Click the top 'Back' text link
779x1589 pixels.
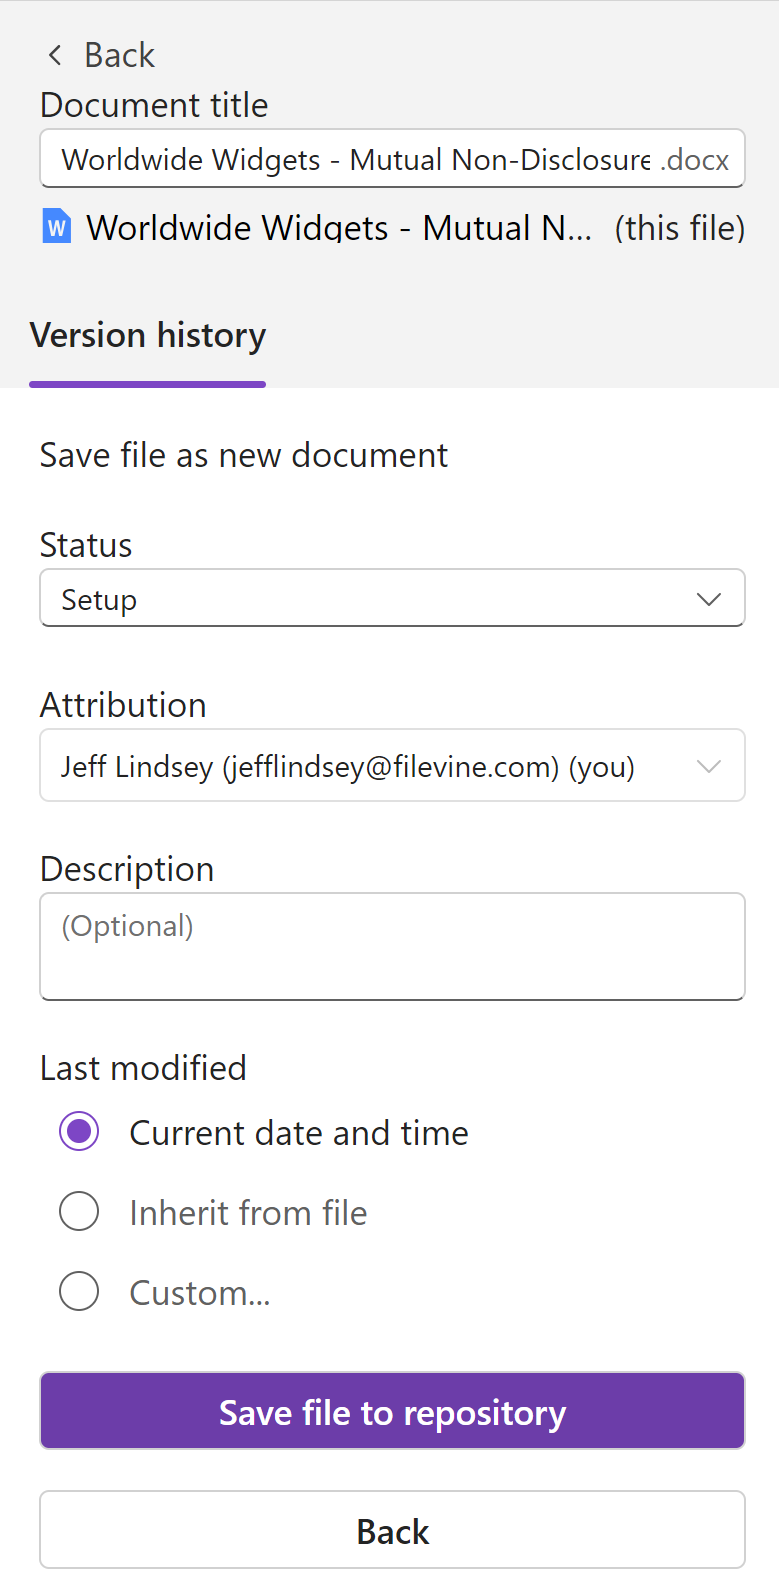click(119, 56)
